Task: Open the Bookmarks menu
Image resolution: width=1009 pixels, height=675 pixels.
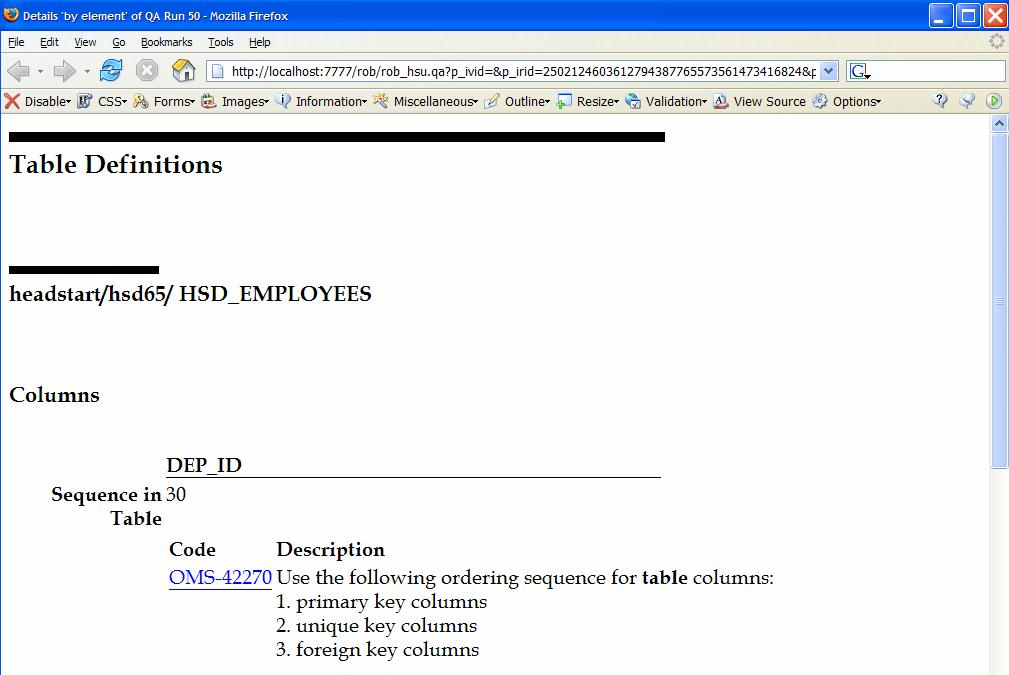Action: click(167, 42)
